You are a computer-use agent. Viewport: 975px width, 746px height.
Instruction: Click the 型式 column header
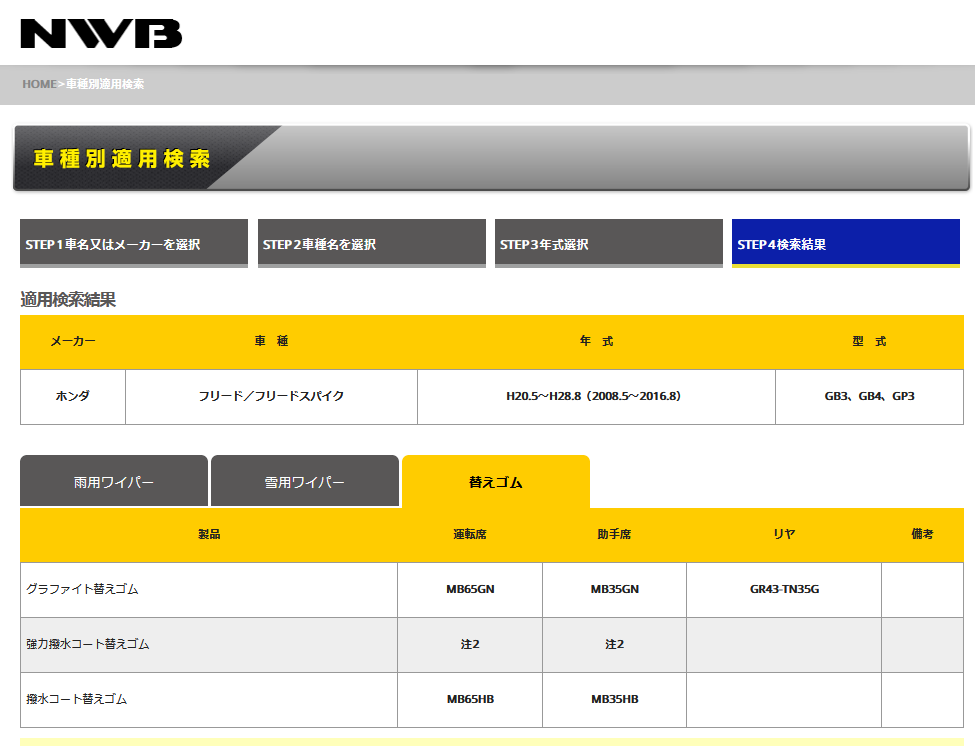(x=869, y=341)
